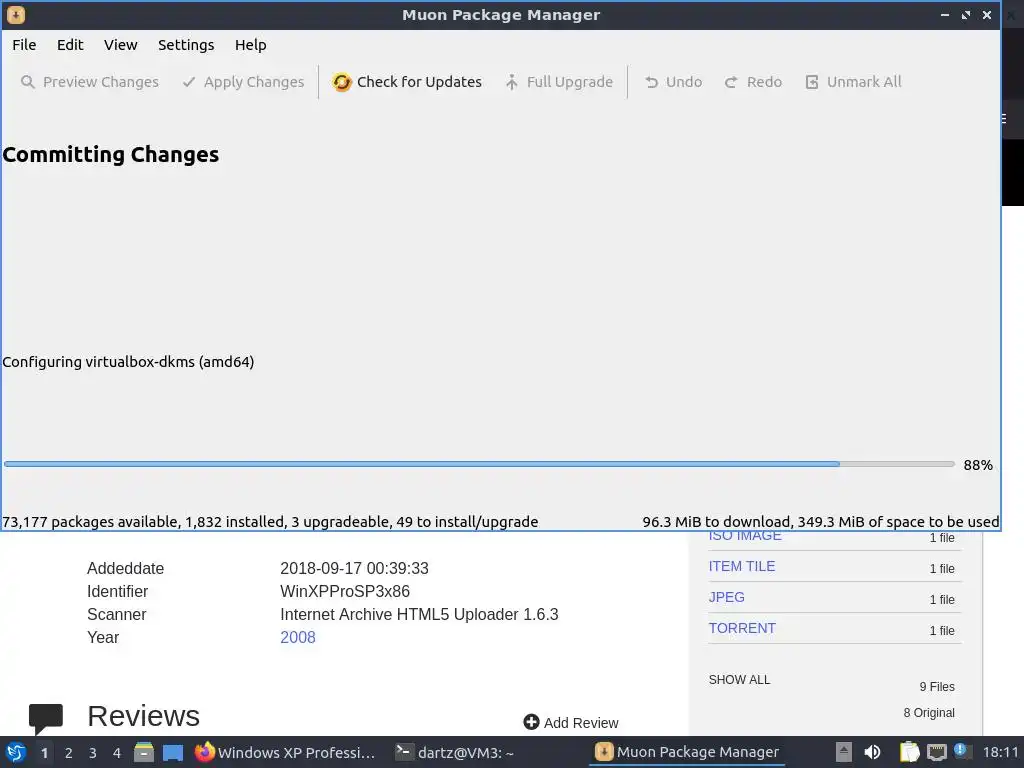Click Full Upgrade toolbar button

[559, 82]
